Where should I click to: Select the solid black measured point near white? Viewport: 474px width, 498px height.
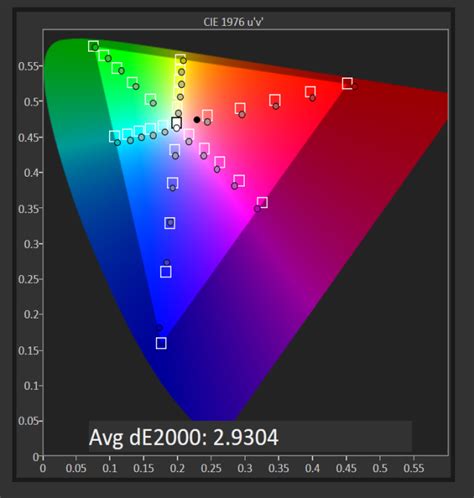point(197,119)
